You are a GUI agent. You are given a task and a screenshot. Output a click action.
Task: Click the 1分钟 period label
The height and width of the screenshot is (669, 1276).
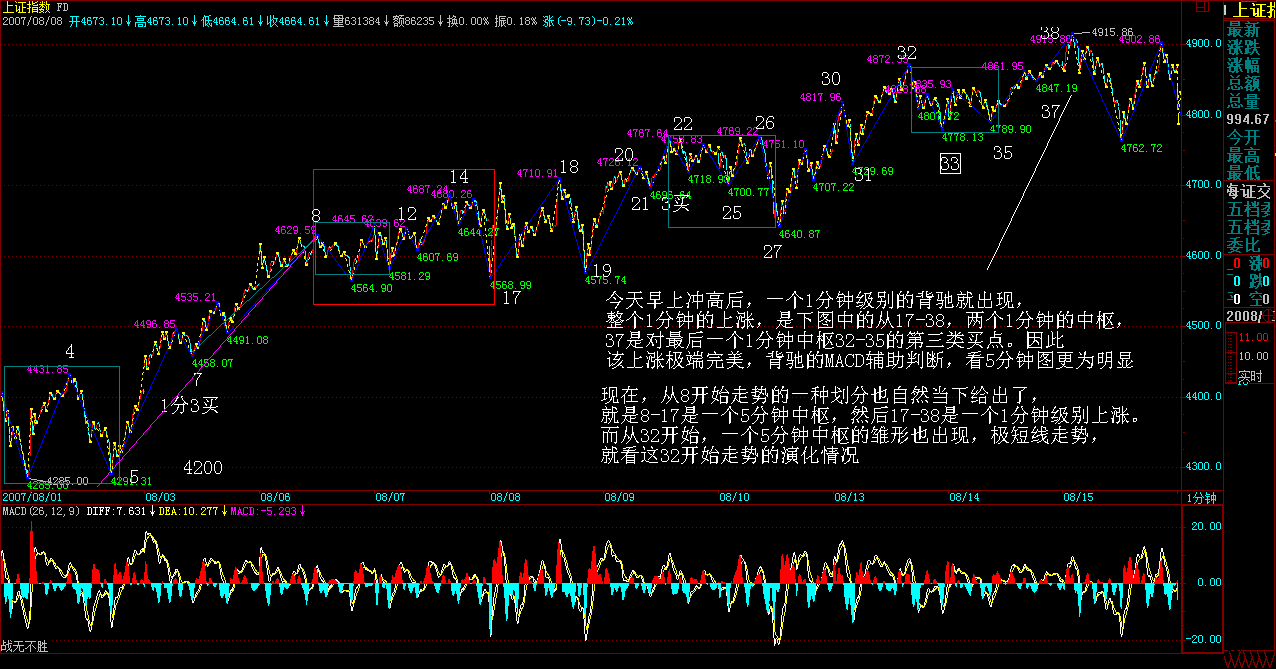pos(1200,497)
